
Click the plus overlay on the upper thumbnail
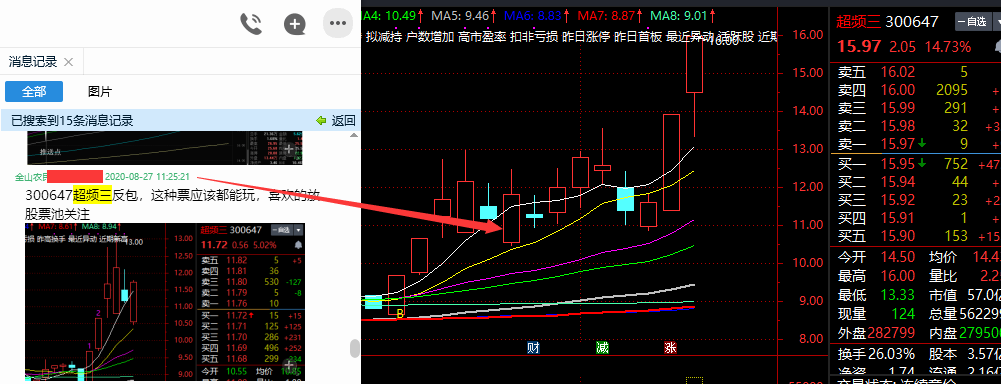click(289, 149)
